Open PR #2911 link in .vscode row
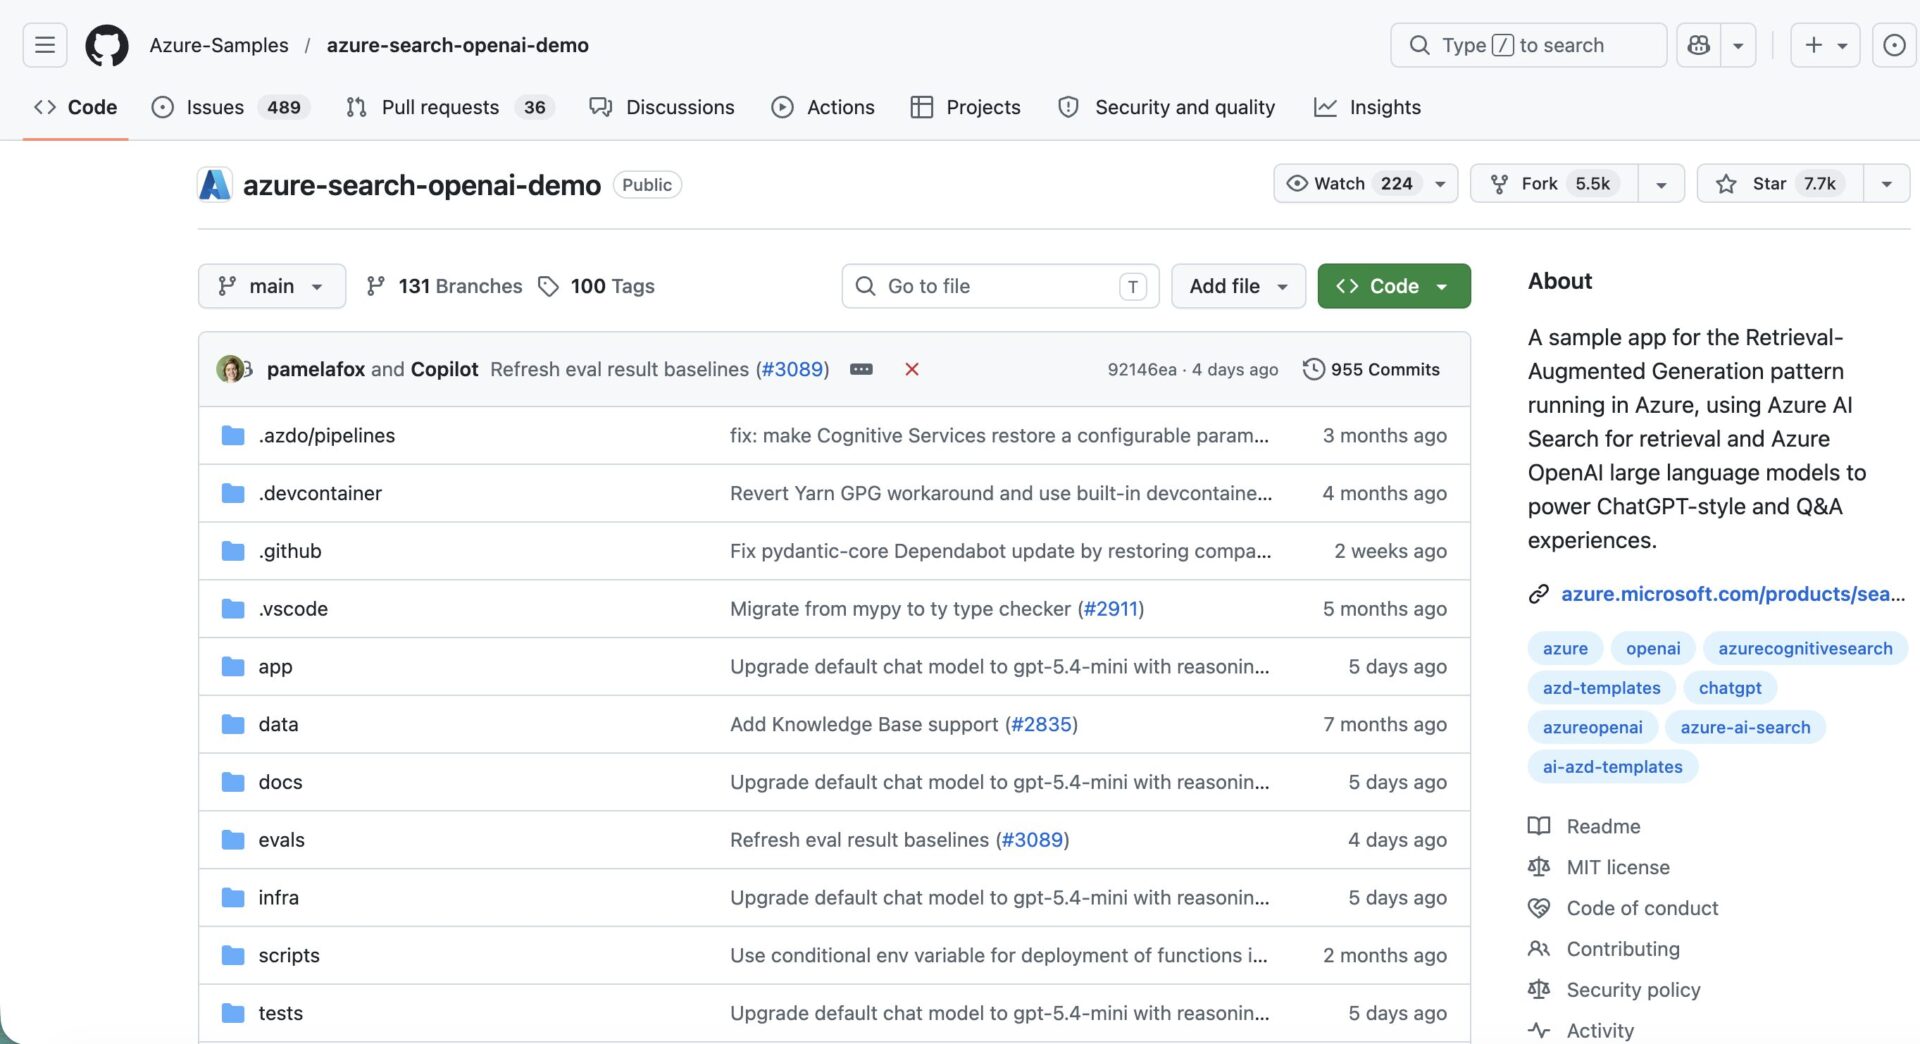Image resolution: width=1920 pixels, height=1044 pixels. click(1111, 609)
